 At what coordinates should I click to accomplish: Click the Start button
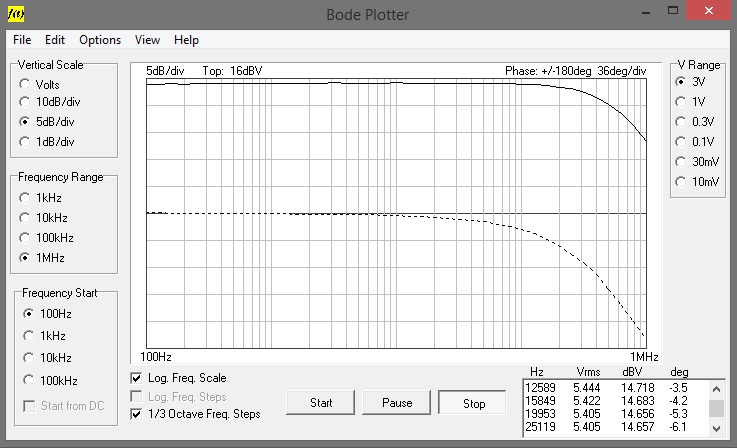click(321, 403)
